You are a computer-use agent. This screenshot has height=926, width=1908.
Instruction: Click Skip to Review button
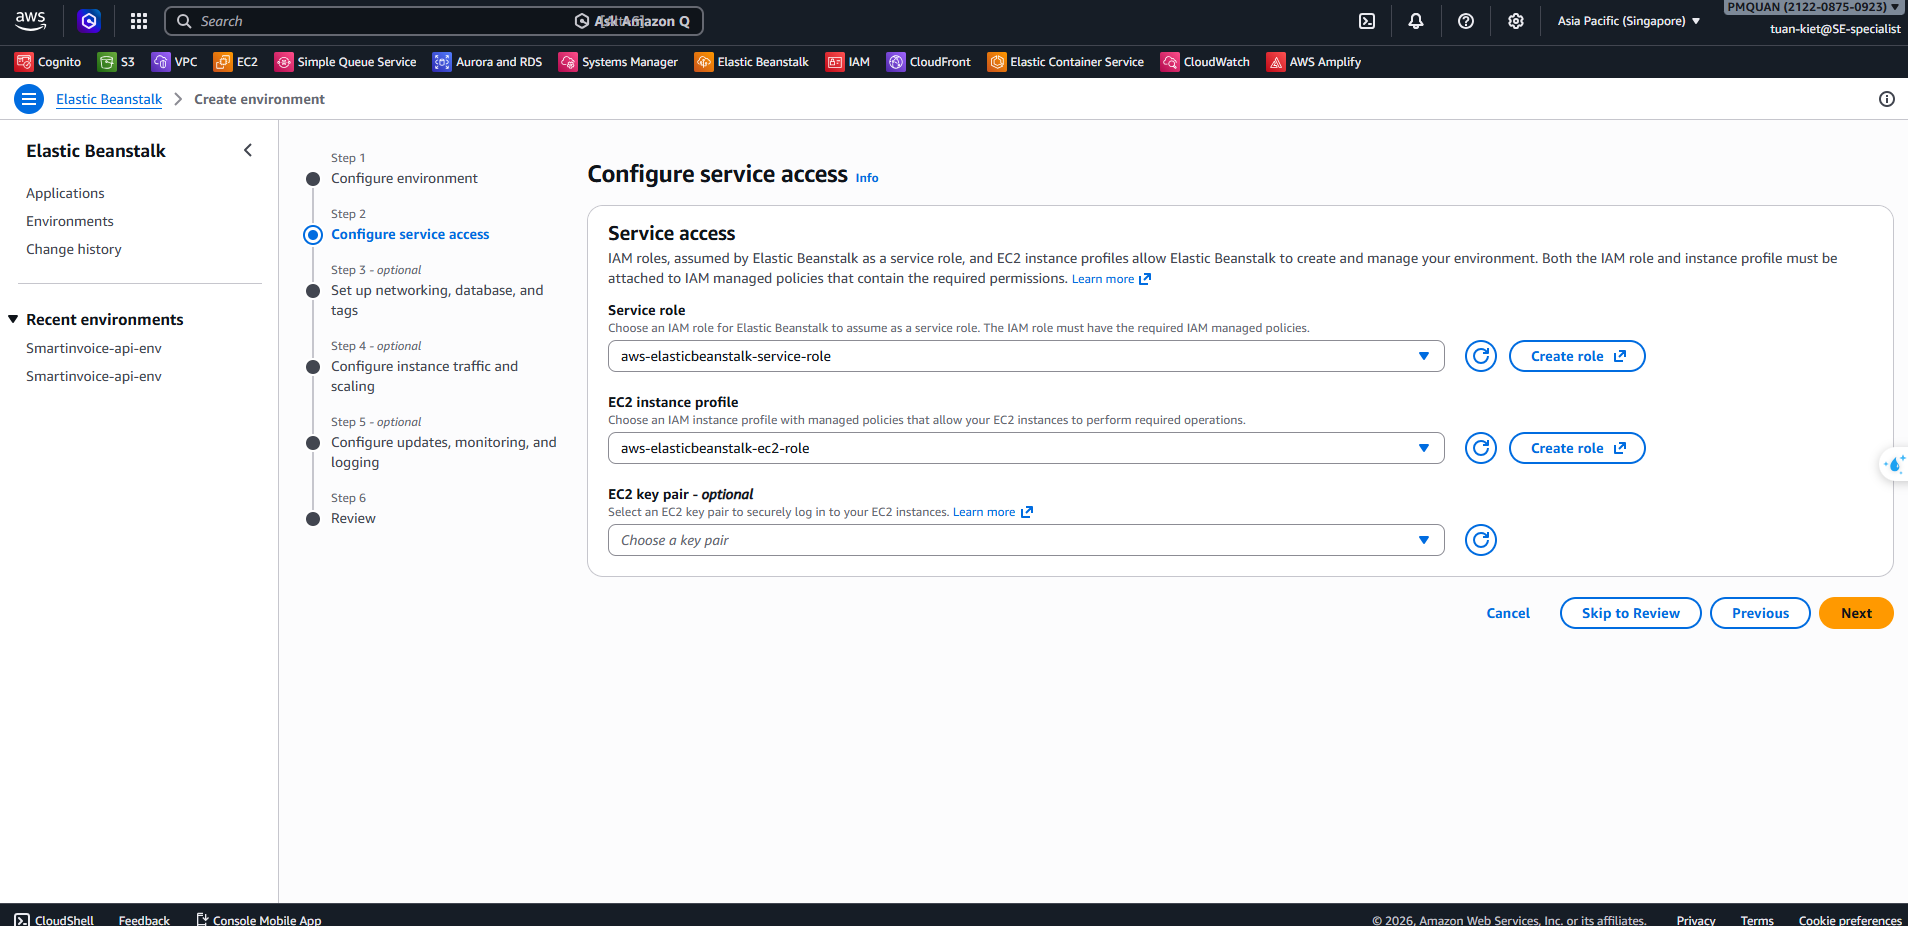1630,613
